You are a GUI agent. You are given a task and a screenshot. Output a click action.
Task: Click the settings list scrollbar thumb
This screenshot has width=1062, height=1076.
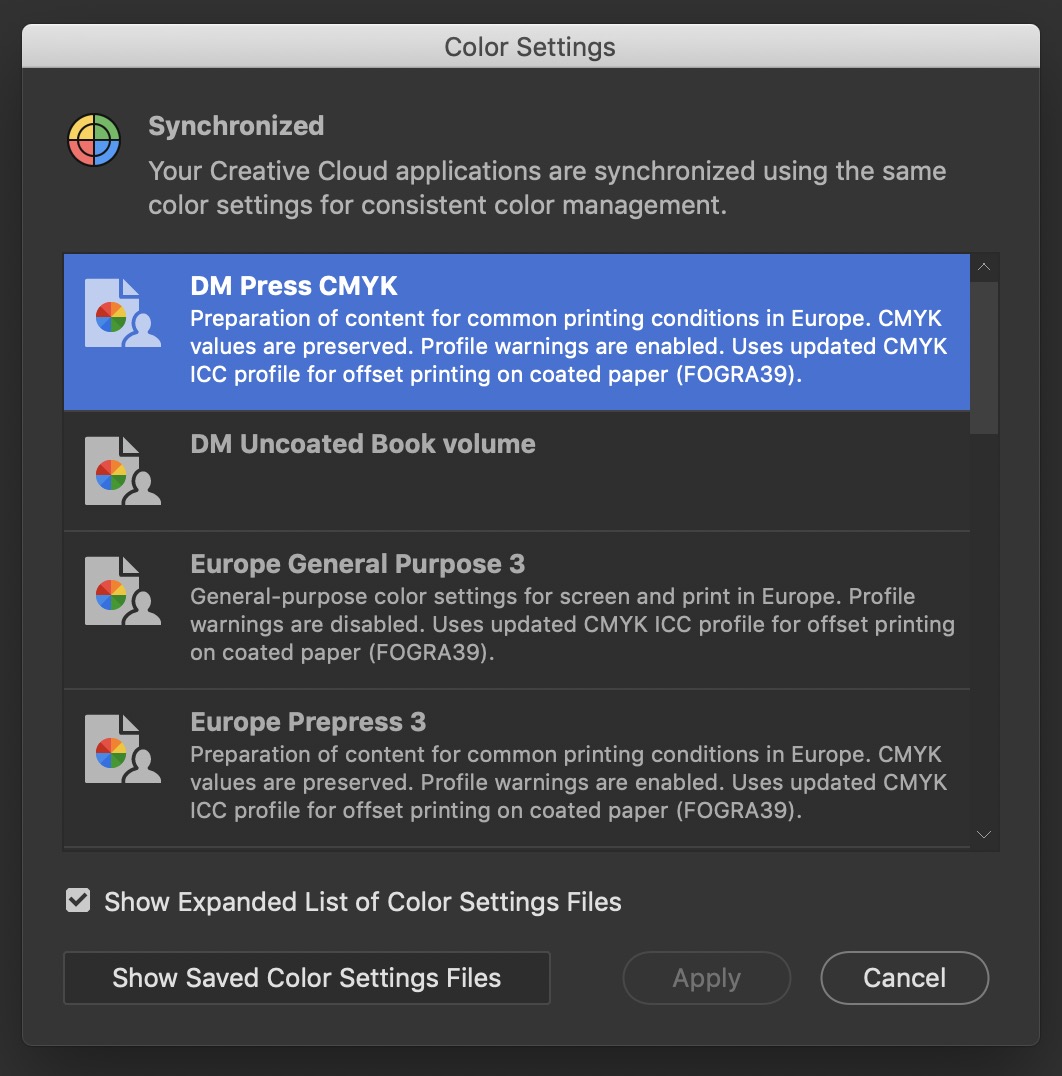tap(984, 355)
